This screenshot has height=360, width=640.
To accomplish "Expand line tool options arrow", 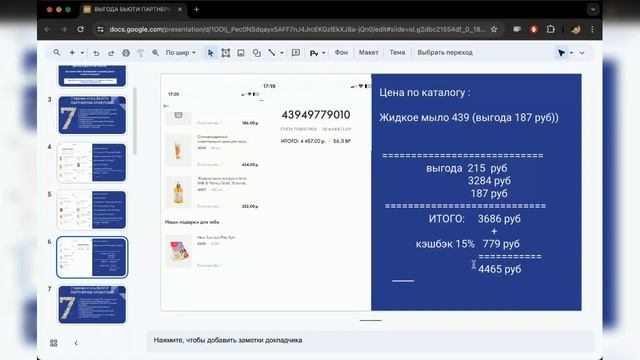I will (282, 53).
